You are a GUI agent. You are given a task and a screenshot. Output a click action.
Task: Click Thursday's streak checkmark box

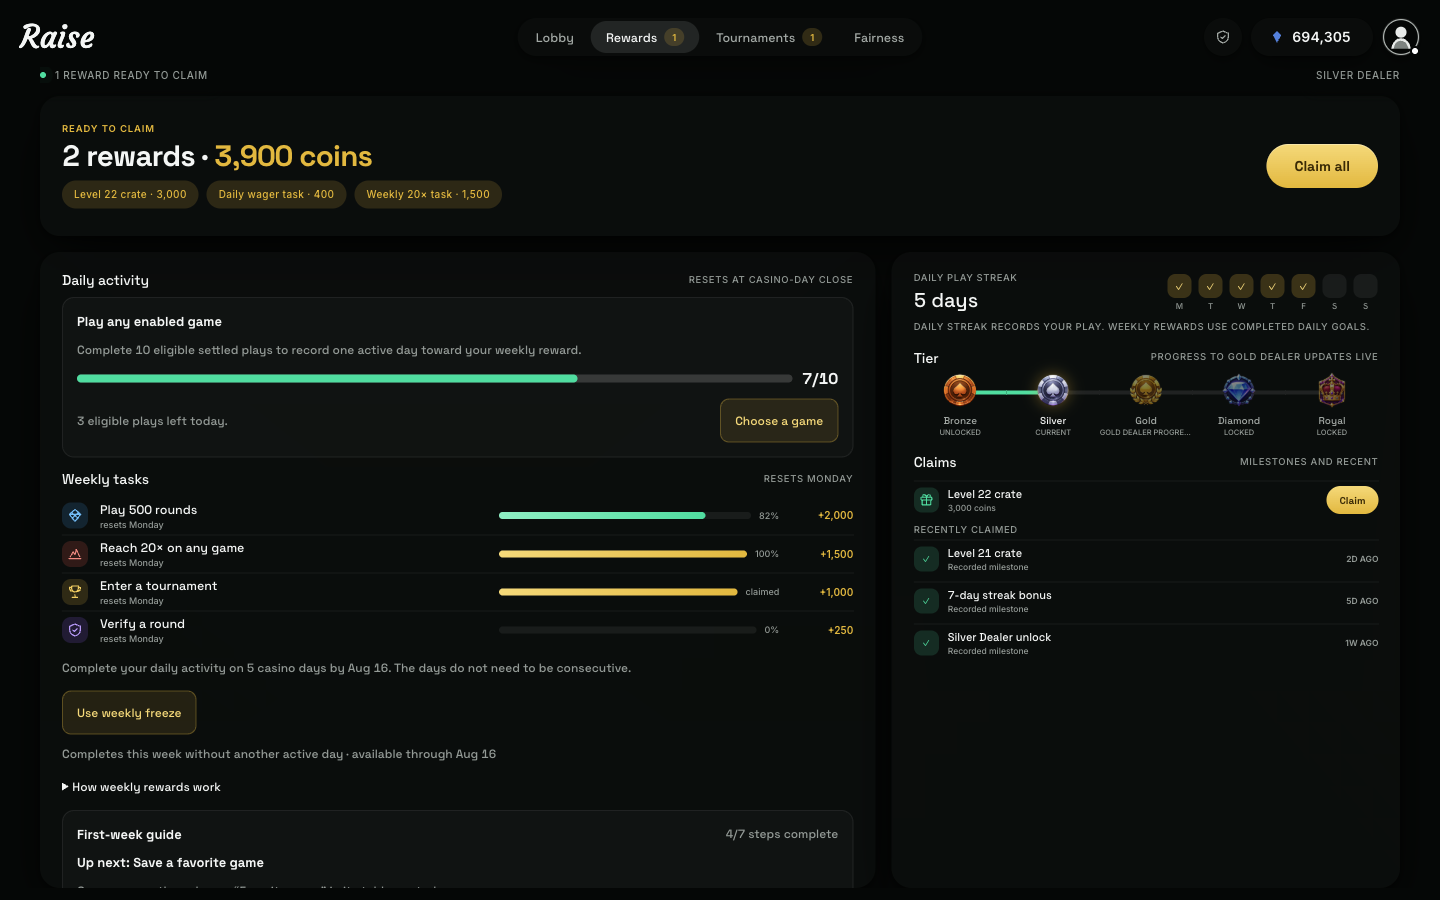click(x=1272, y=286)
